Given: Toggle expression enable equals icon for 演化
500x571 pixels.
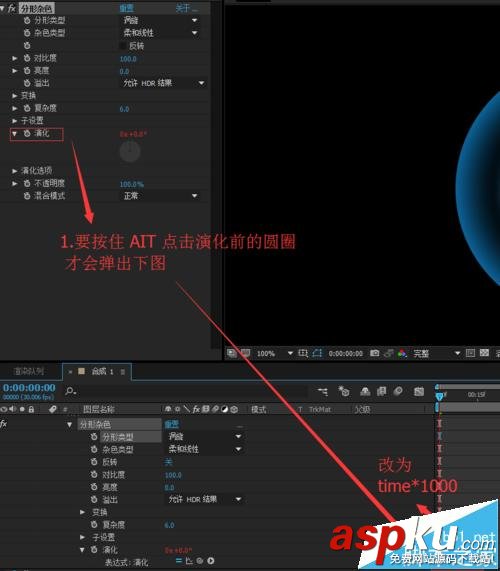Looking at the screenshot, I should point(178,561).
